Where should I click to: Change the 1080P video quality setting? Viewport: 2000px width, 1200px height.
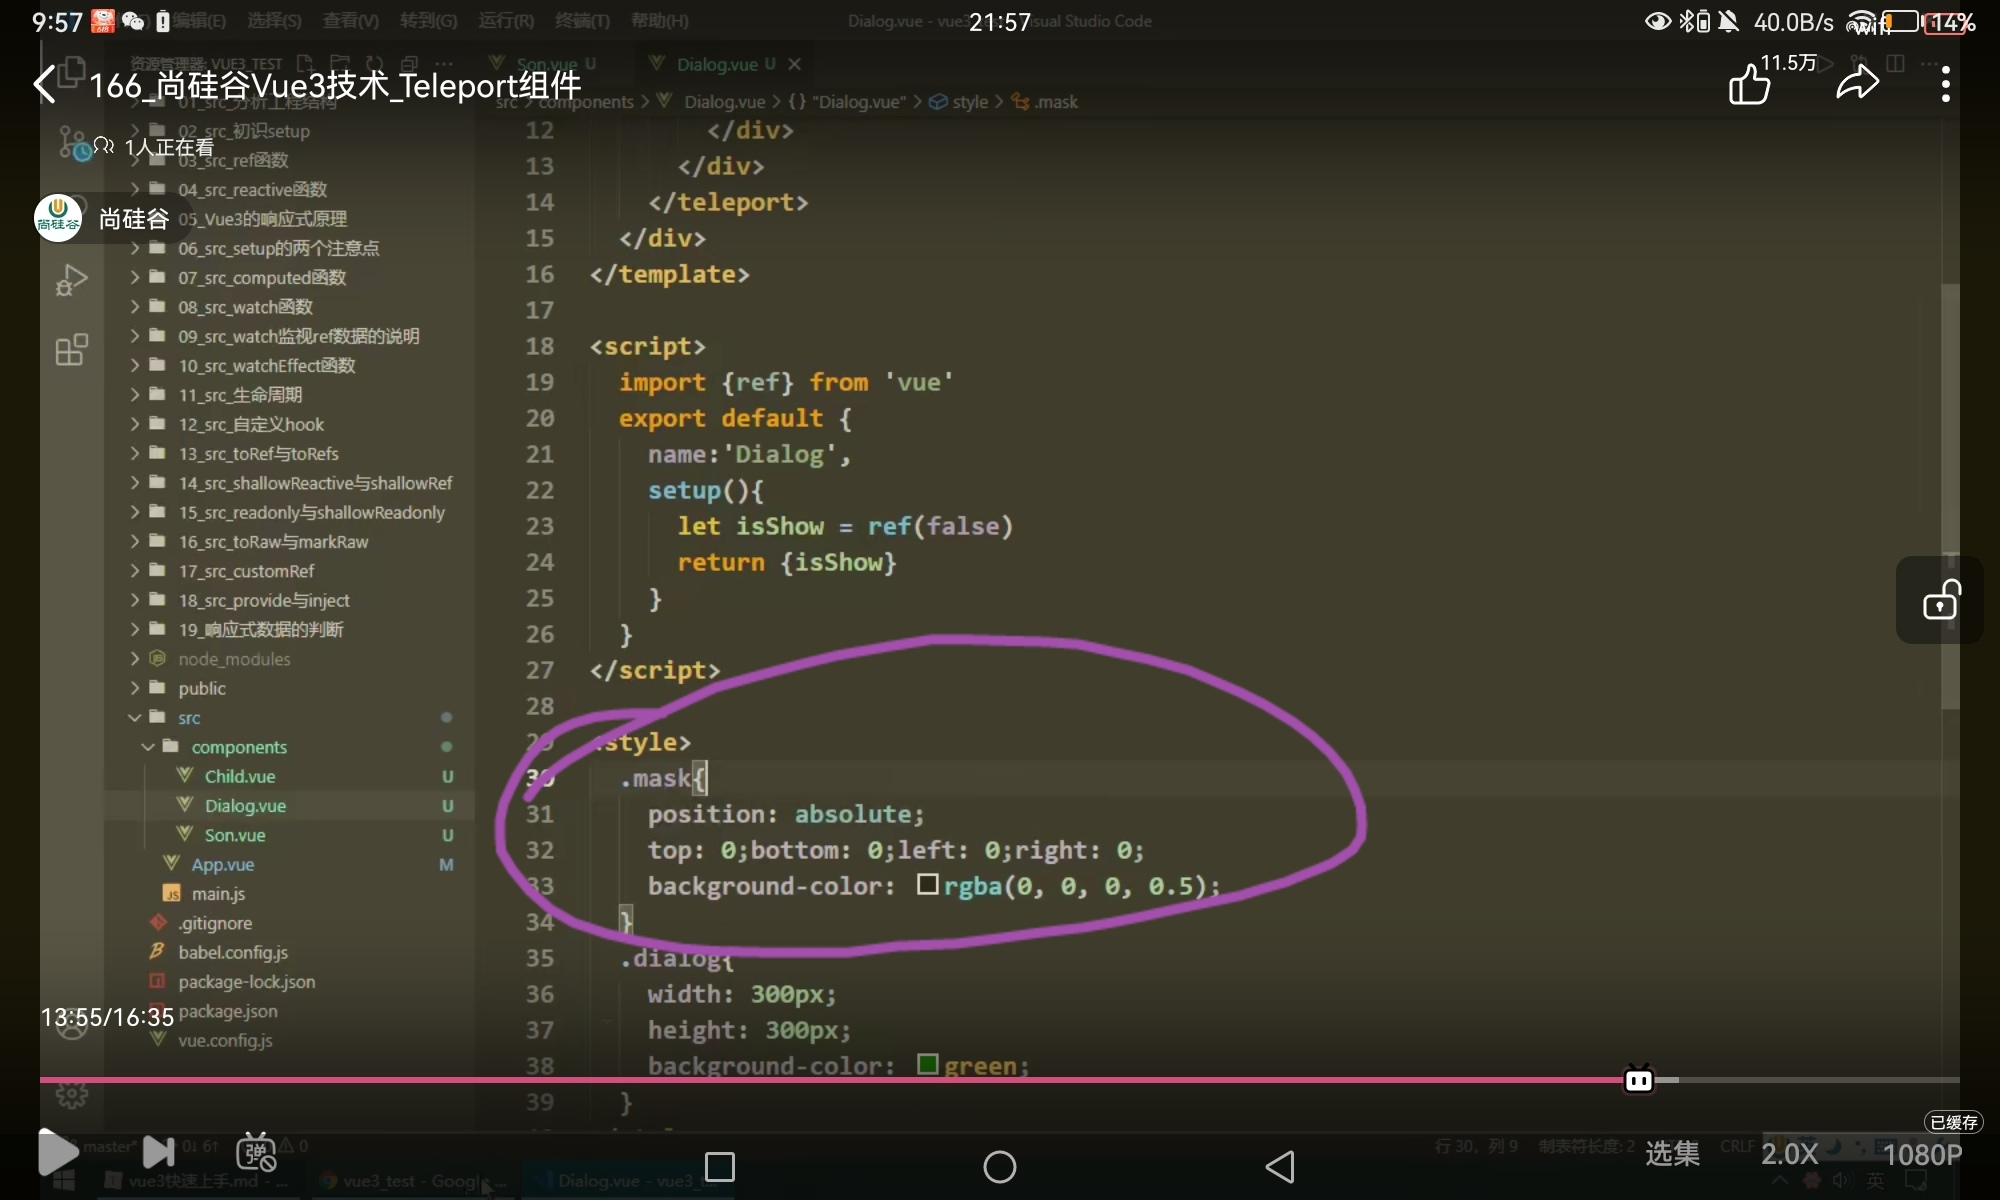[1922, 1154]
